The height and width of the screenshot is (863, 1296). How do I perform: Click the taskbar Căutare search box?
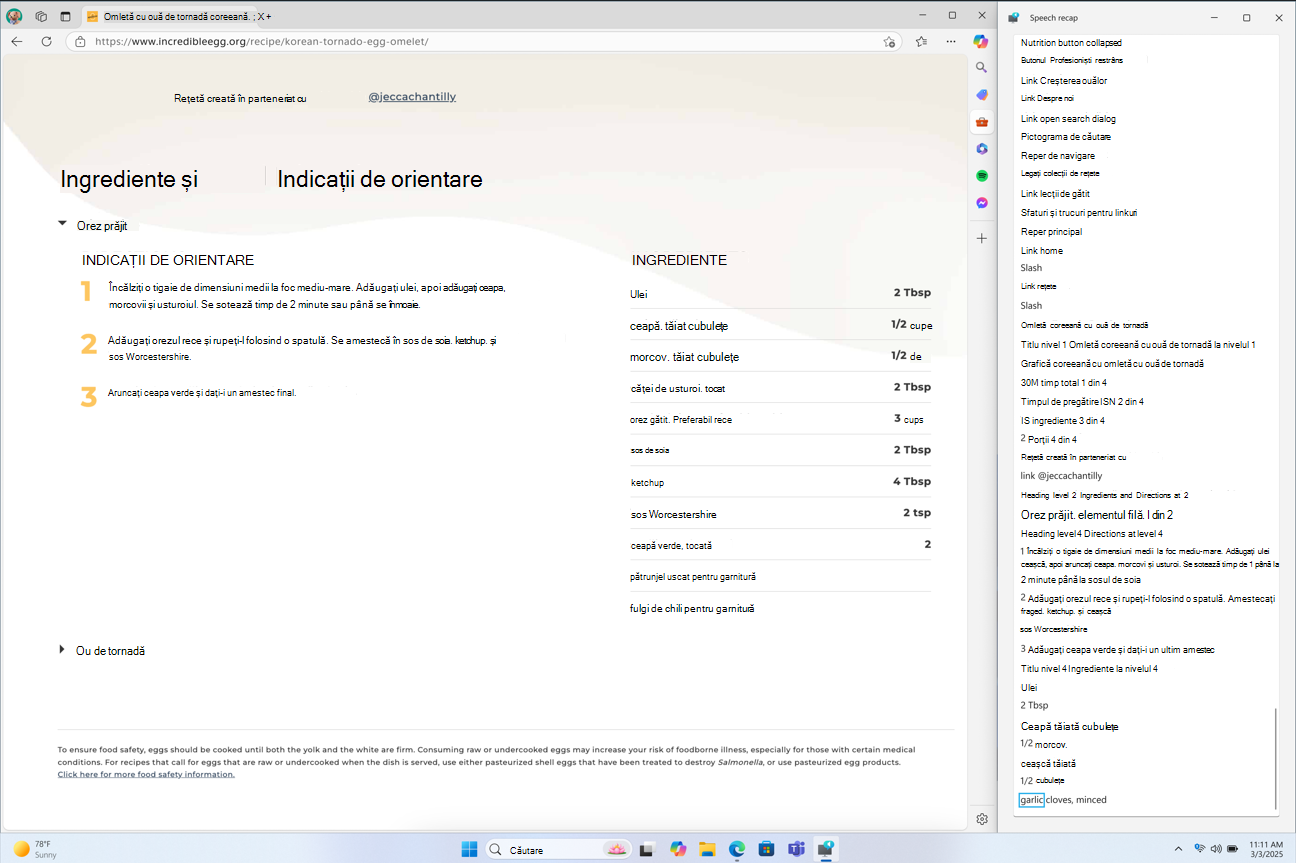coord(561,849)
